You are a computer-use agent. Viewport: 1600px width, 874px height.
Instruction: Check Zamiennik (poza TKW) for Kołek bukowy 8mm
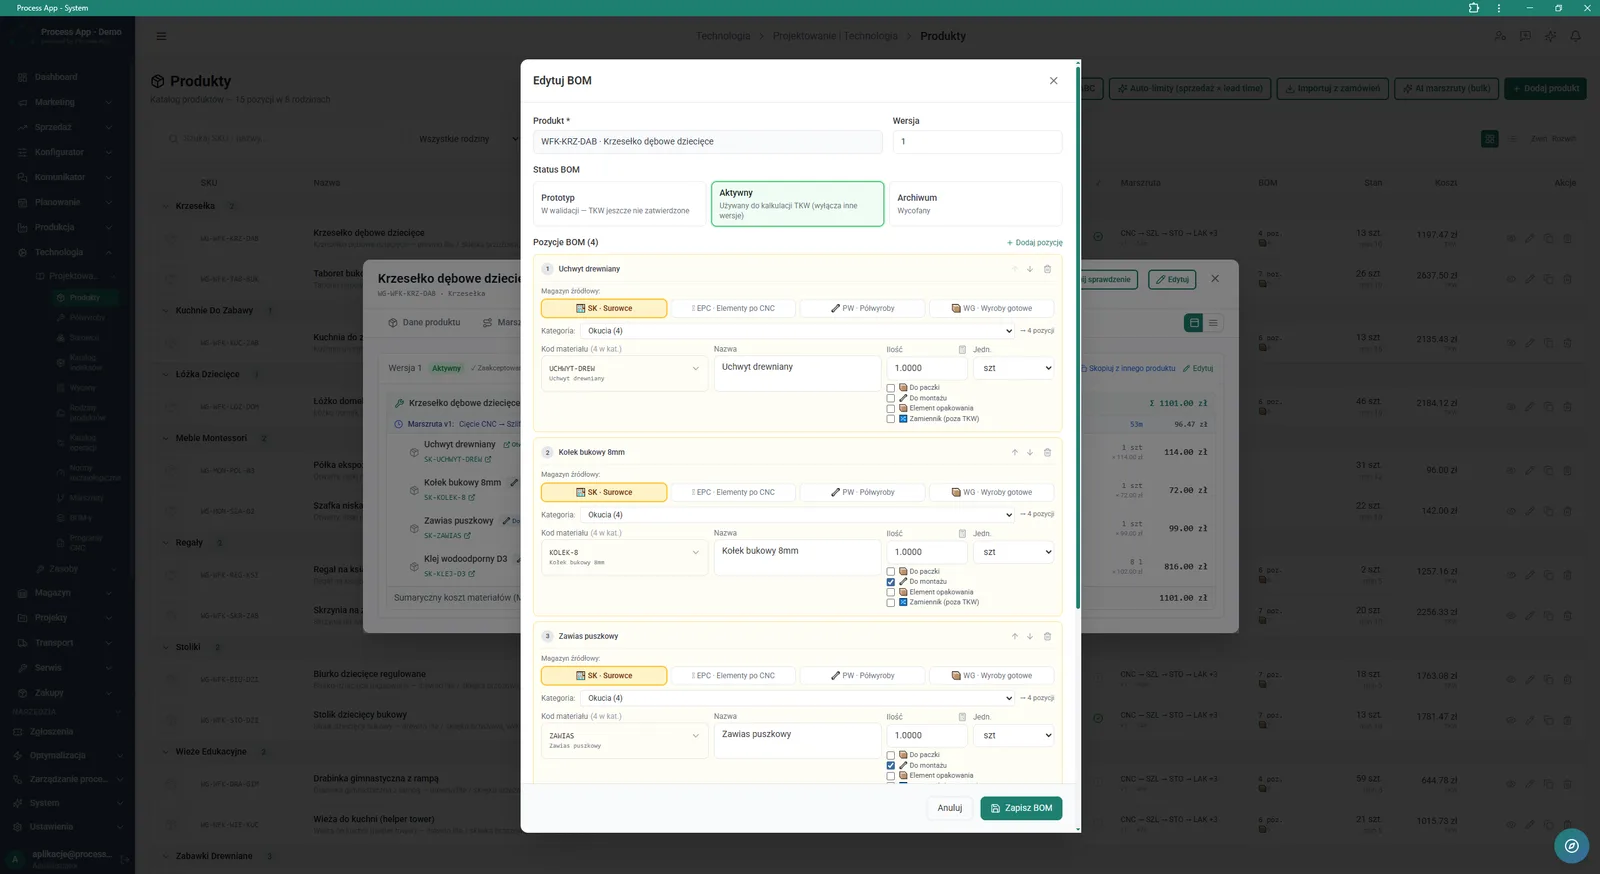pos(891,603)
